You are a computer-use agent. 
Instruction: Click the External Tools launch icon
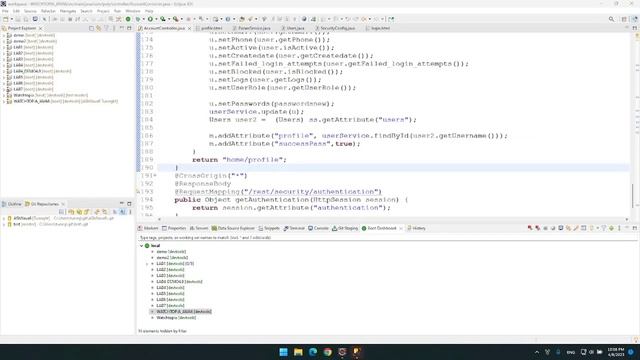176,19
